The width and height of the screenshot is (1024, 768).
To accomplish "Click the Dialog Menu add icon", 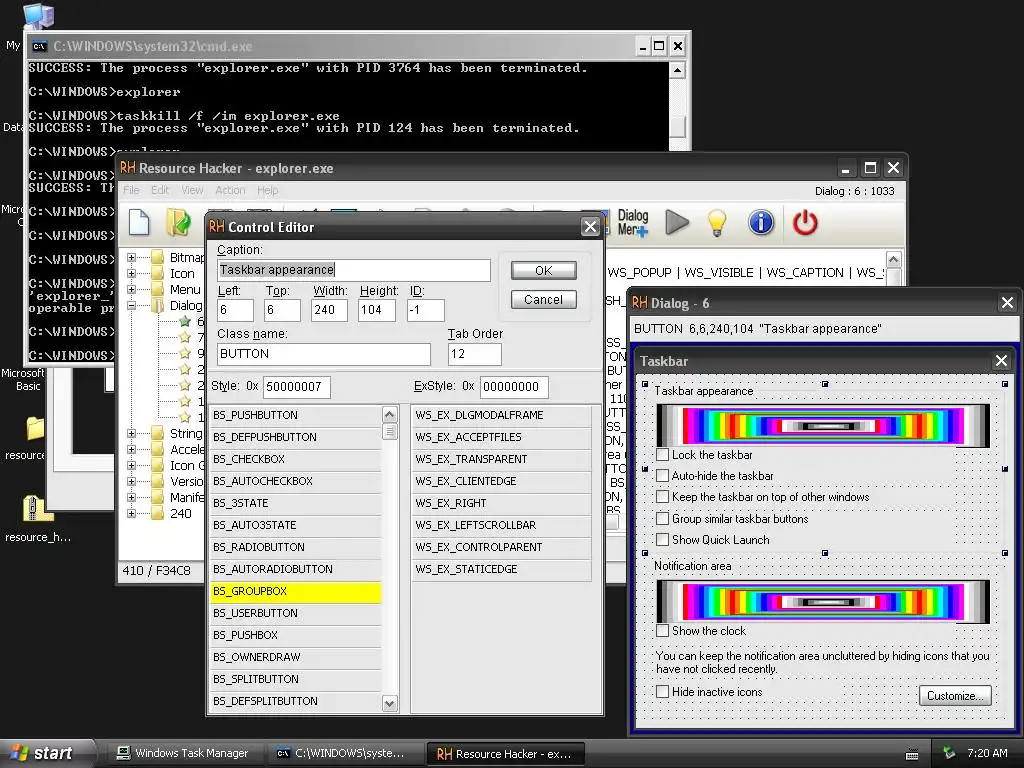I will pos(633,223).
